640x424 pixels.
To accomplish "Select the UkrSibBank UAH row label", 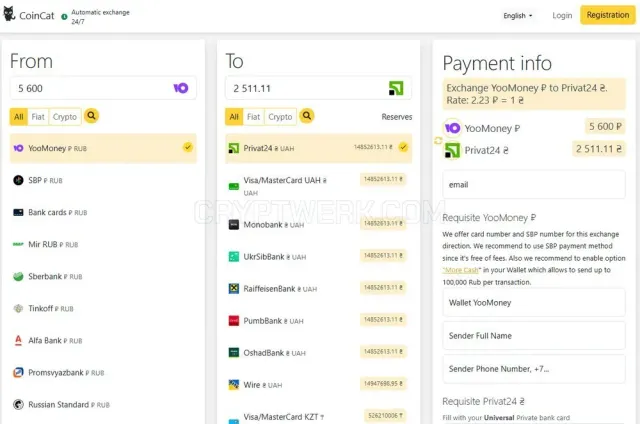I will click(274, 257).
